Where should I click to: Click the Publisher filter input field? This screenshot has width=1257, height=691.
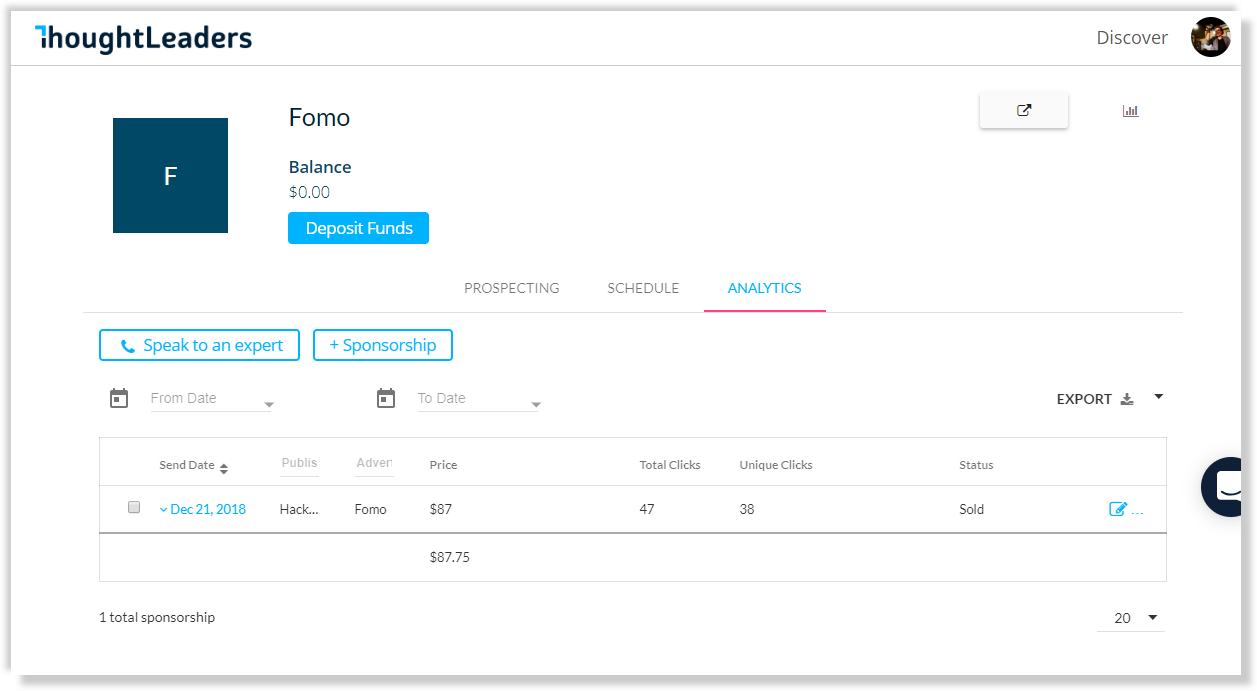[x=299, y=464]
